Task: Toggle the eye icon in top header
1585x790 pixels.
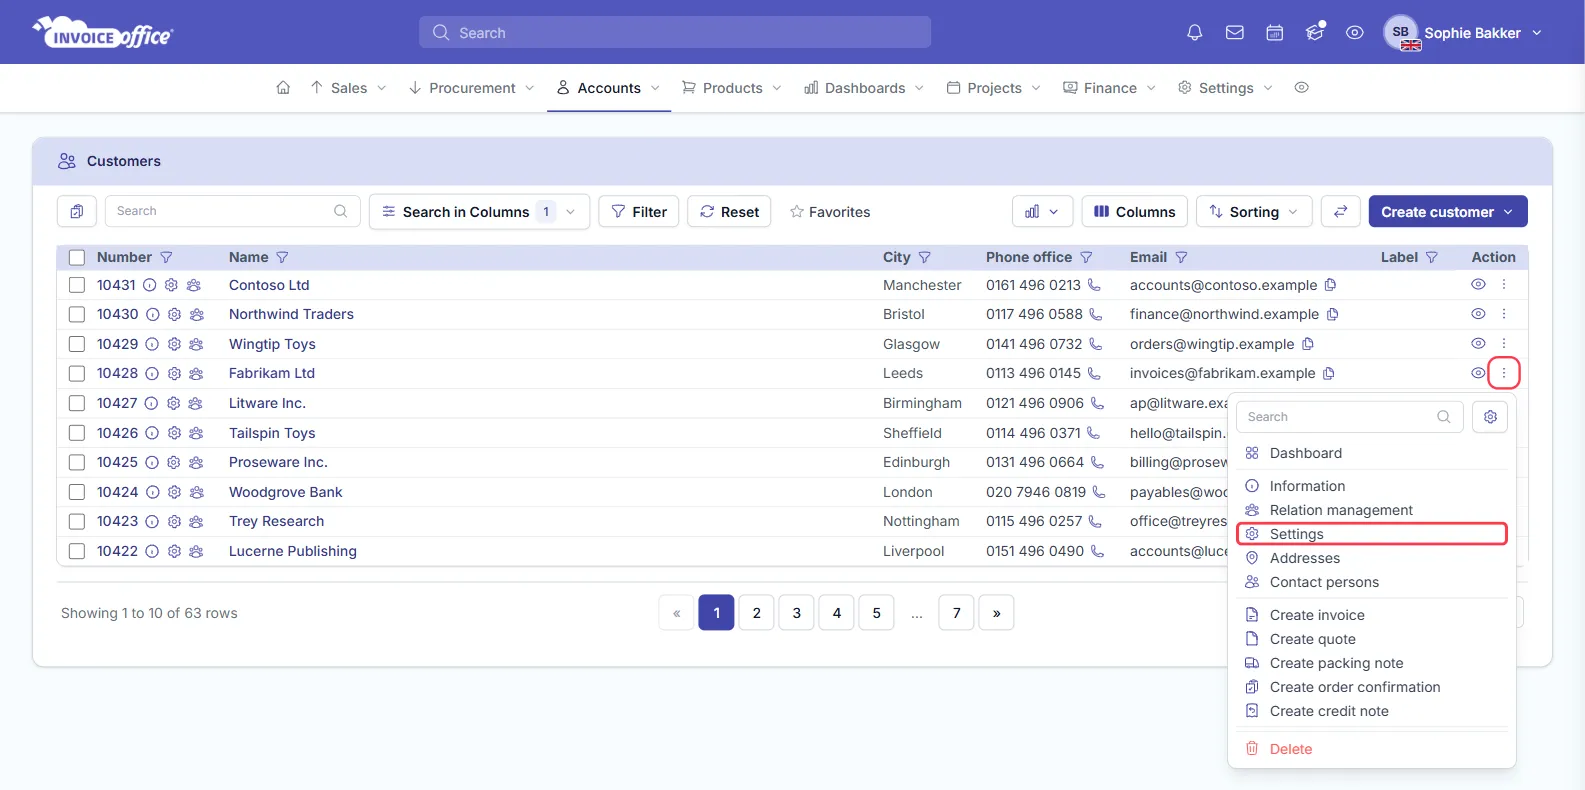Action: click(x=1354, y=33)
